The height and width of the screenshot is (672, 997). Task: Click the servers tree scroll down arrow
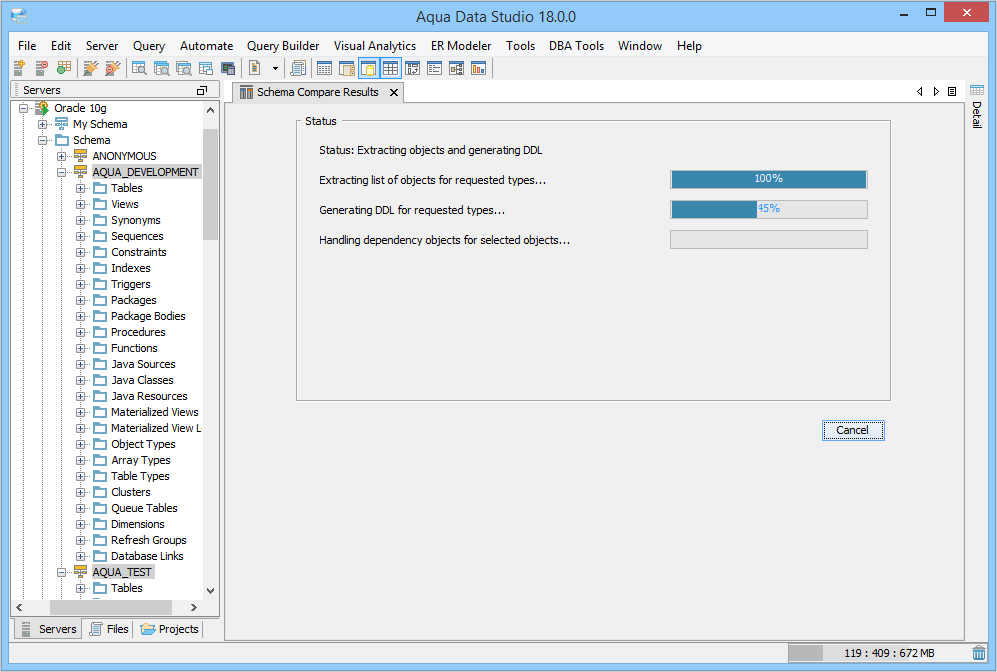[210, 590]
